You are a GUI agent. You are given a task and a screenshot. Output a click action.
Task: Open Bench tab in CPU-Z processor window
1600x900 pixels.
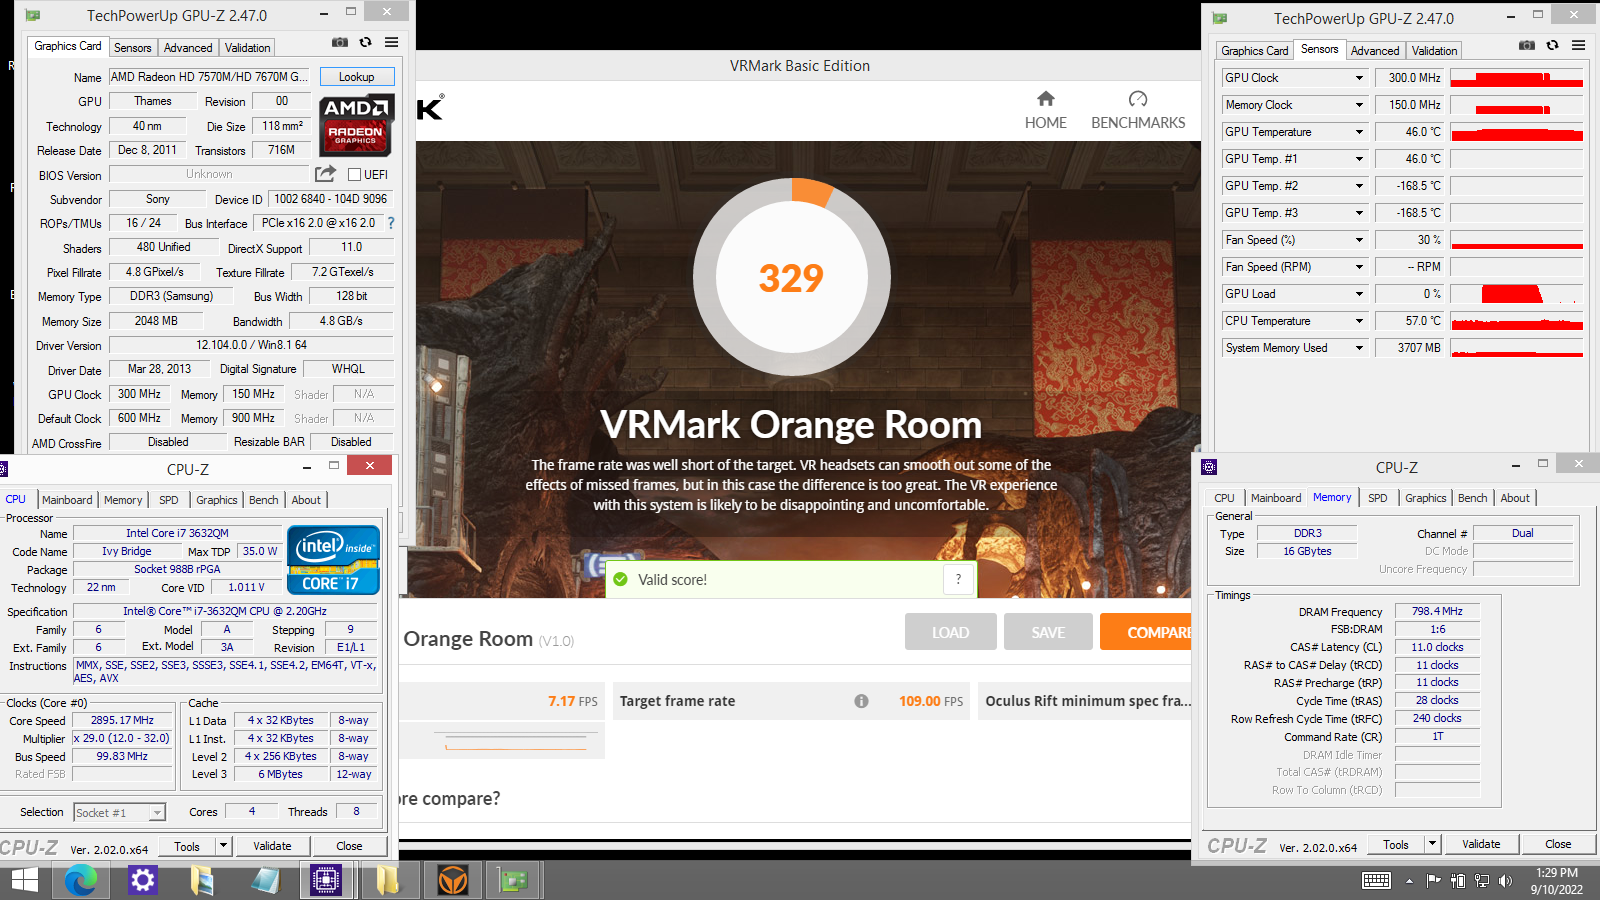[x=264, y=500]
